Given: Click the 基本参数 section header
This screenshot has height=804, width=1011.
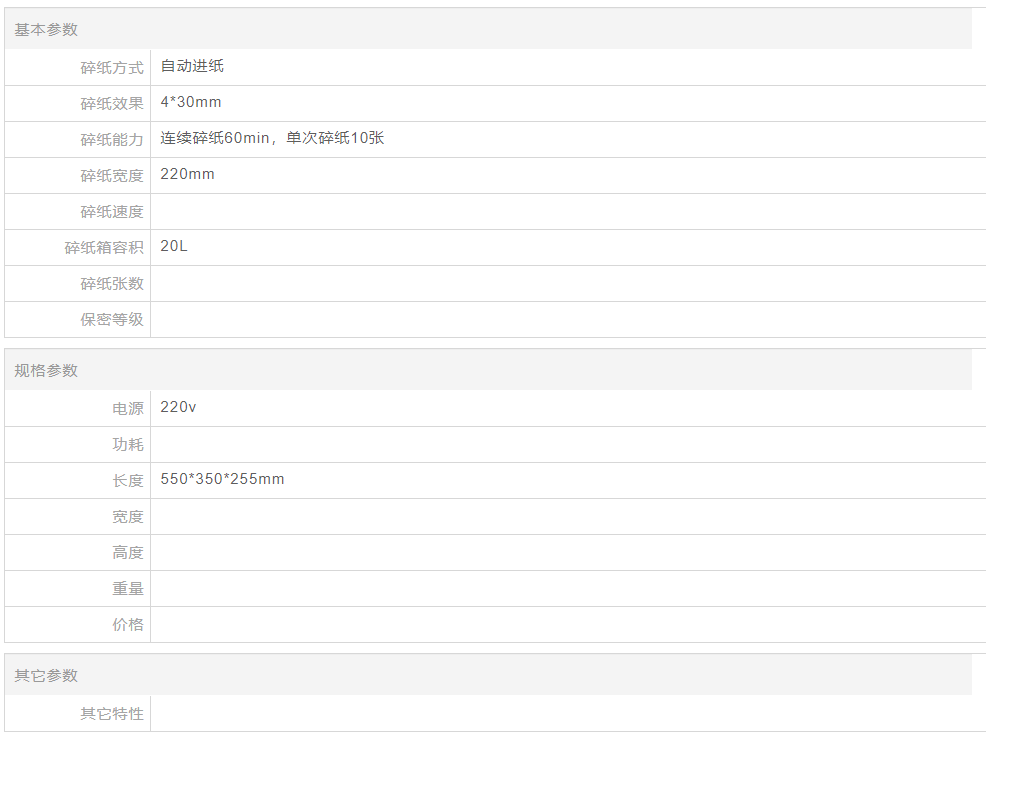Looking at the screenshot, I should point(46,30).
